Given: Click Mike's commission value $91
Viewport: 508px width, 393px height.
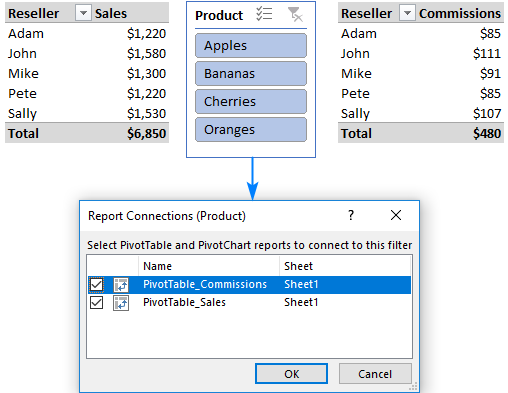Looking at the screenshot, I should point(490,74).
